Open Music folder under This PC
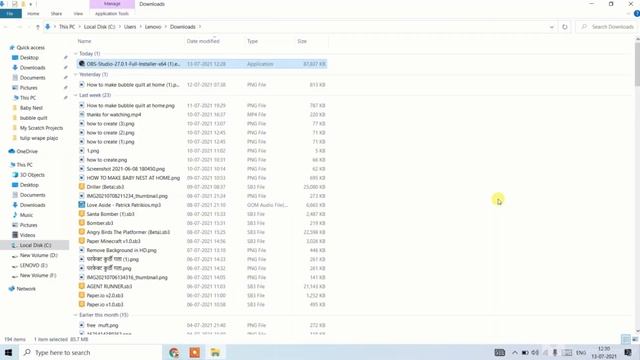The width and height of the screenshot is (640, 360). tap(26, 215)
